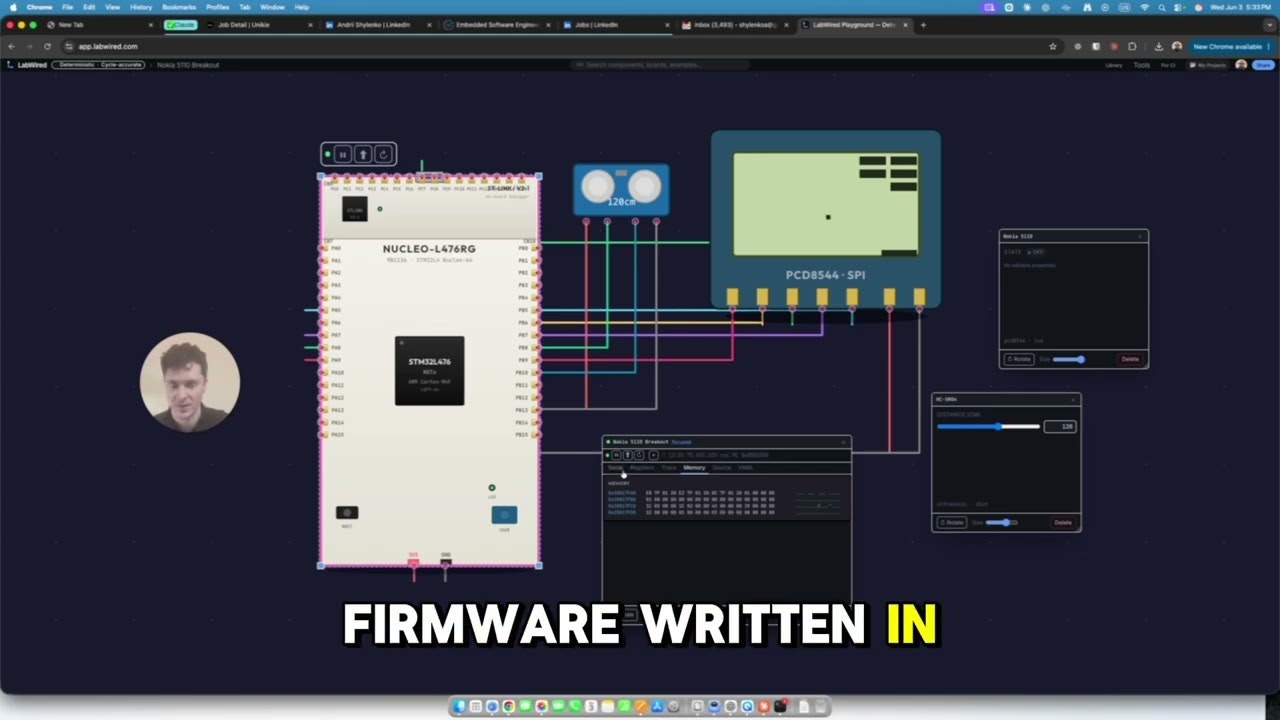
Task: Click the app.labwired.com address bar
Action: tap(560, 46)
